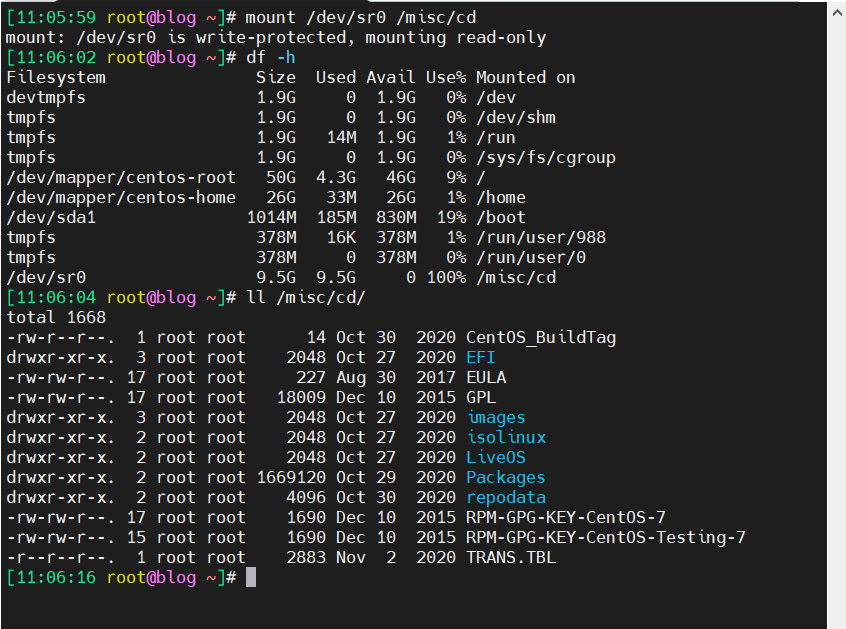Click the /dev/mapper/centos-root filesystem entry
846x629 pixels.
tap(121, 177)
